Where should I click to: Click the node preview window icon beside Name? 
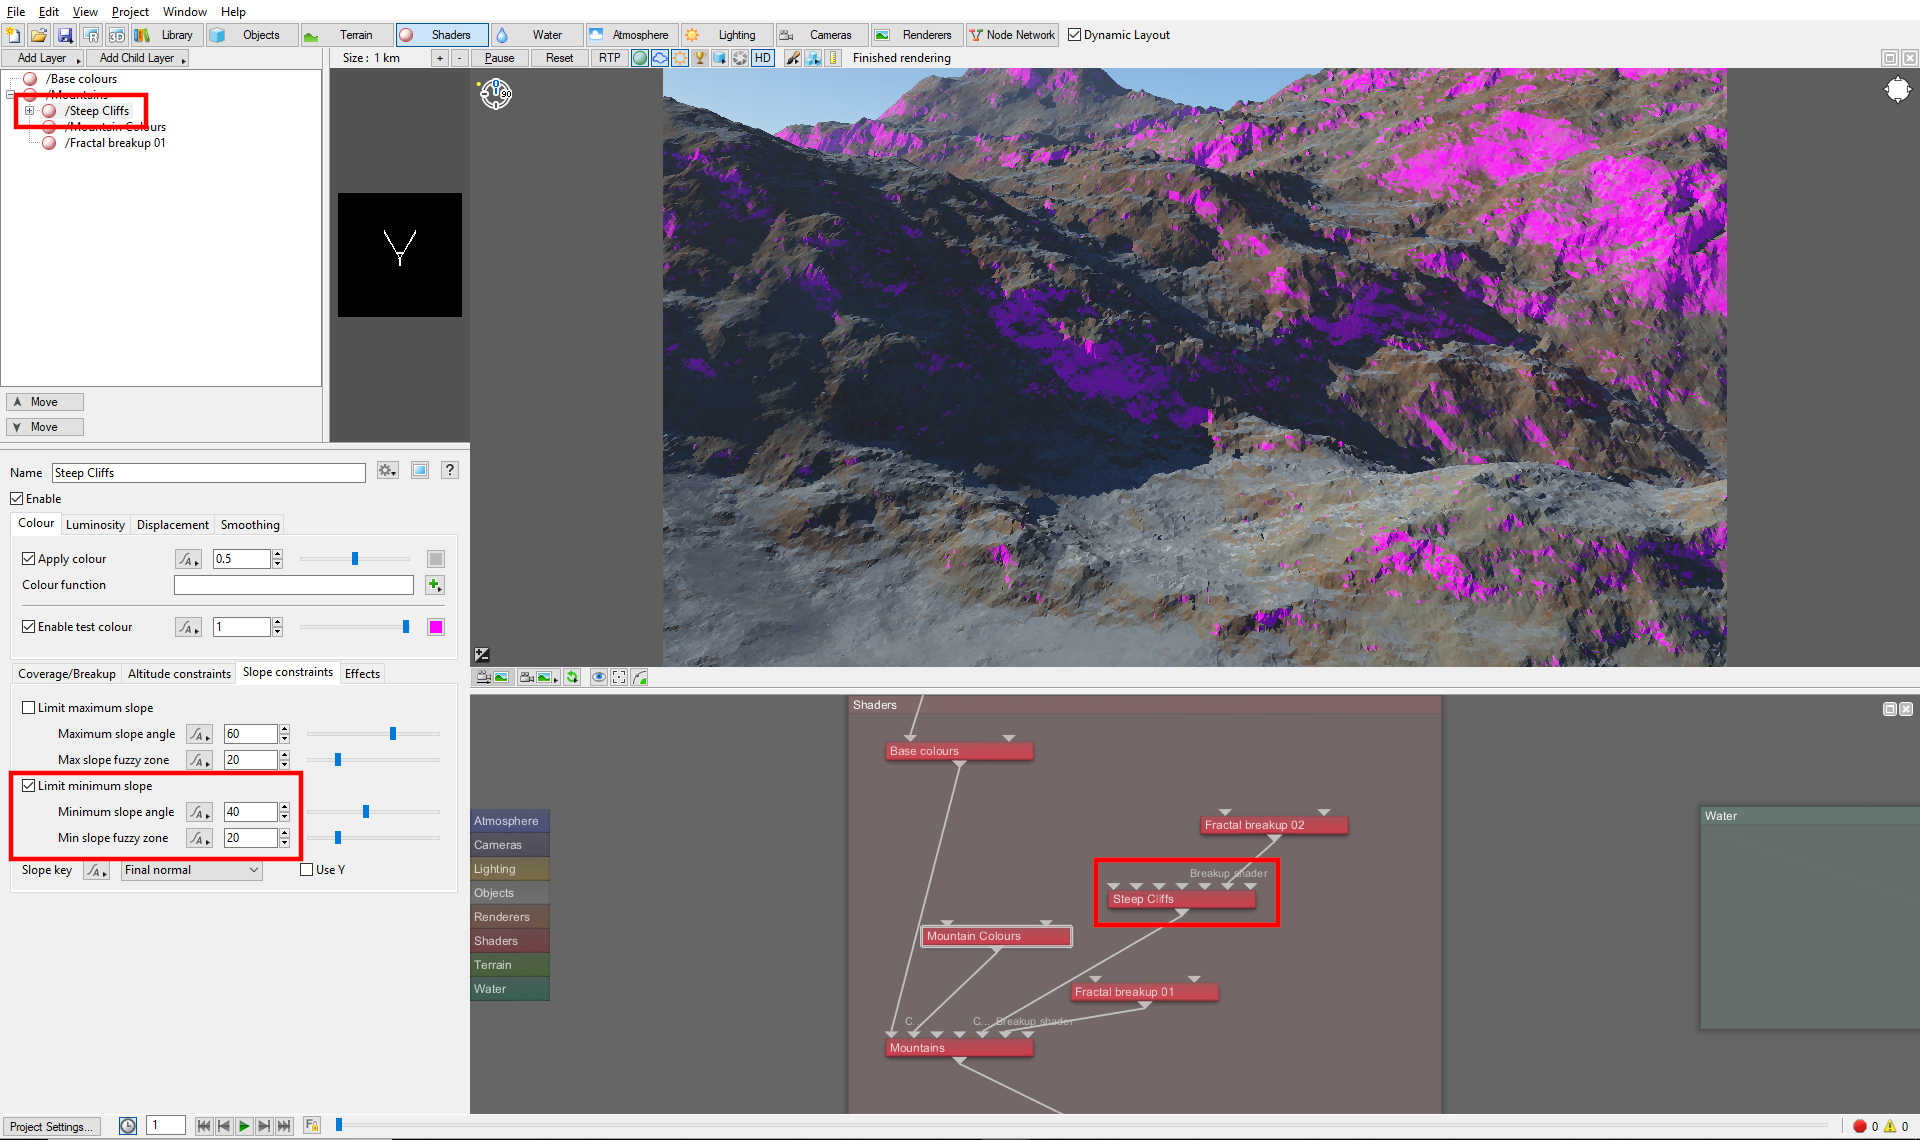pyautogui.click(x=420, y=470)
